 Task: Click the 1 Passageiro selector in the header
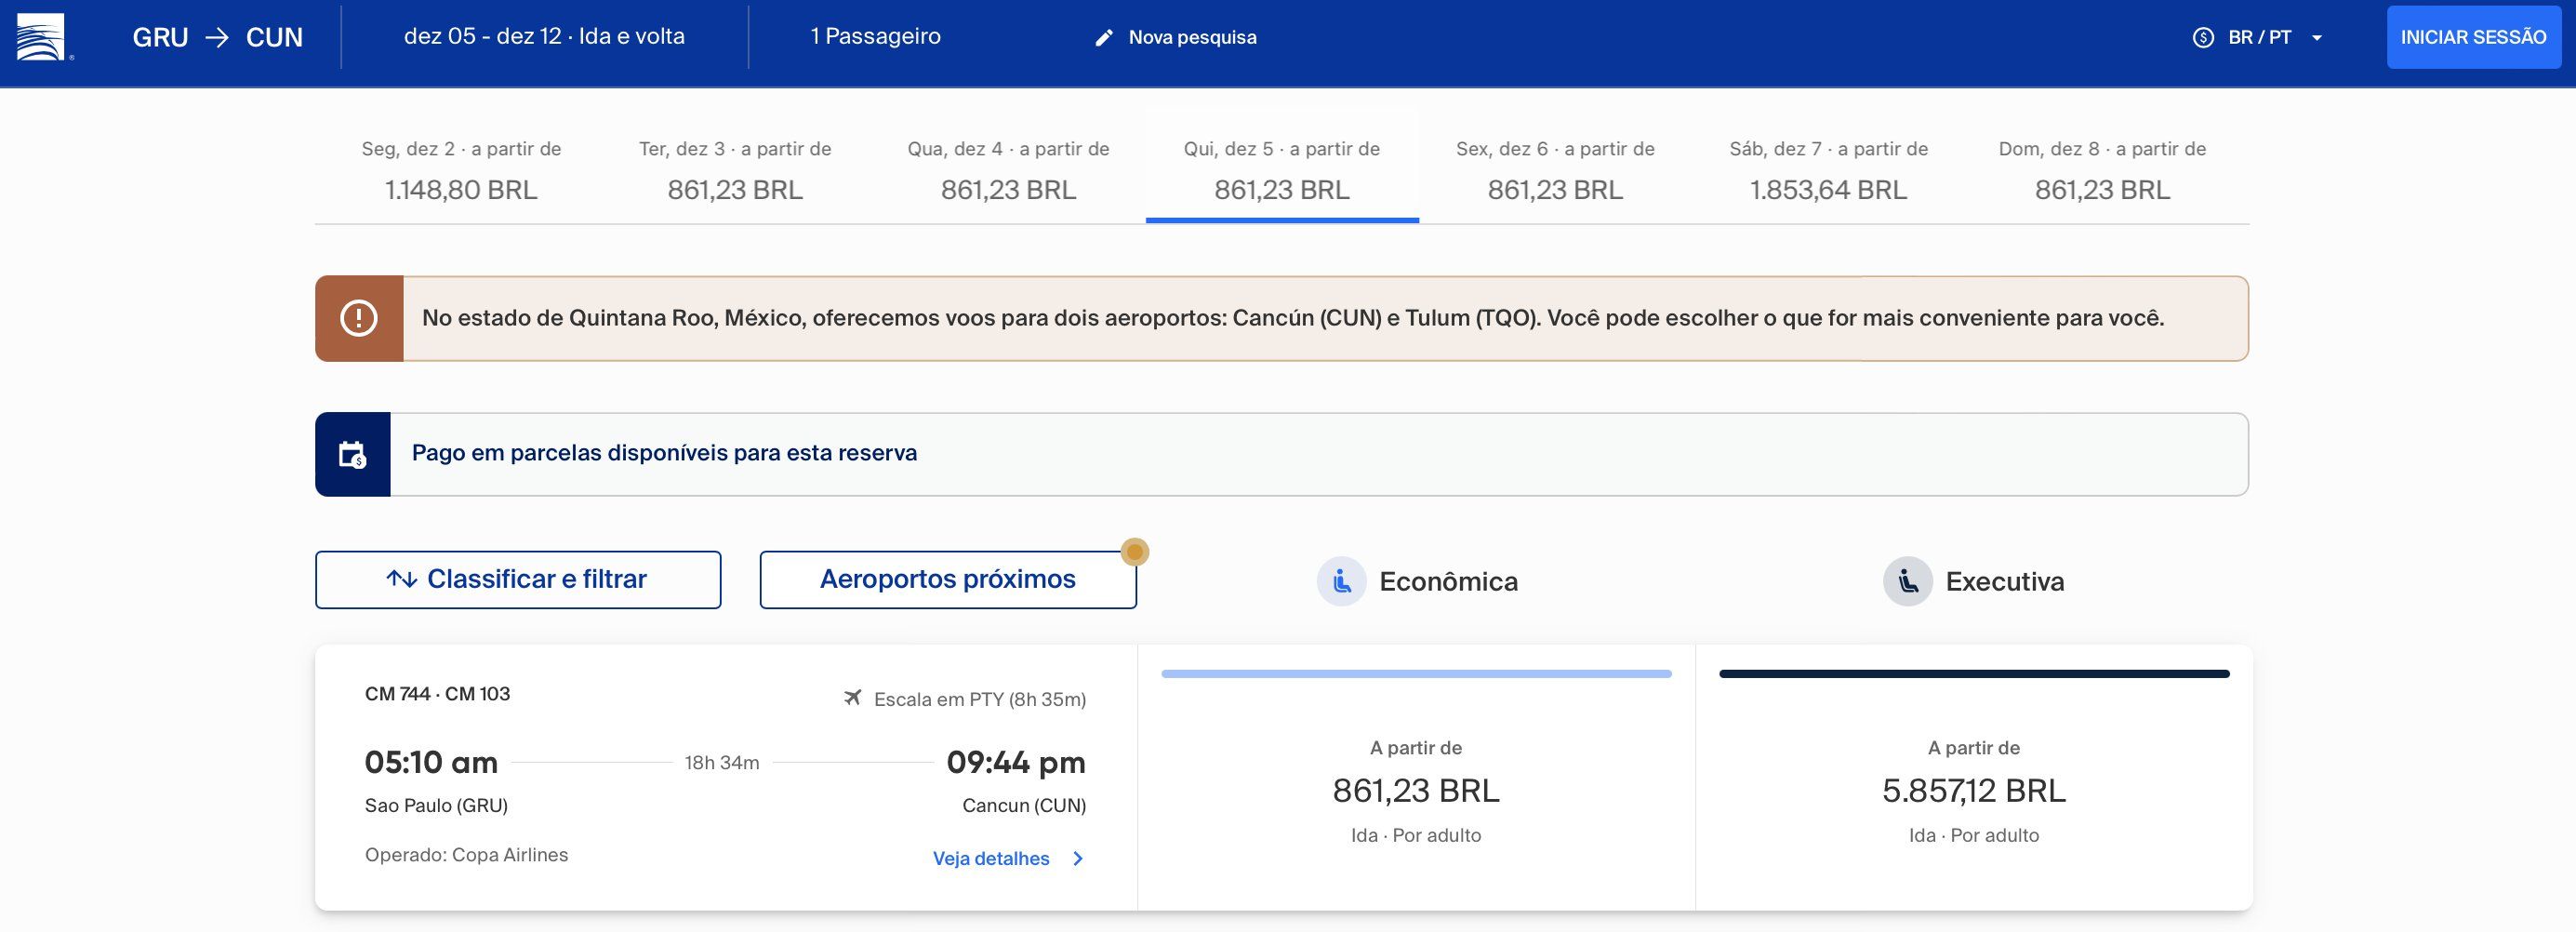click(x=876, y=37)
